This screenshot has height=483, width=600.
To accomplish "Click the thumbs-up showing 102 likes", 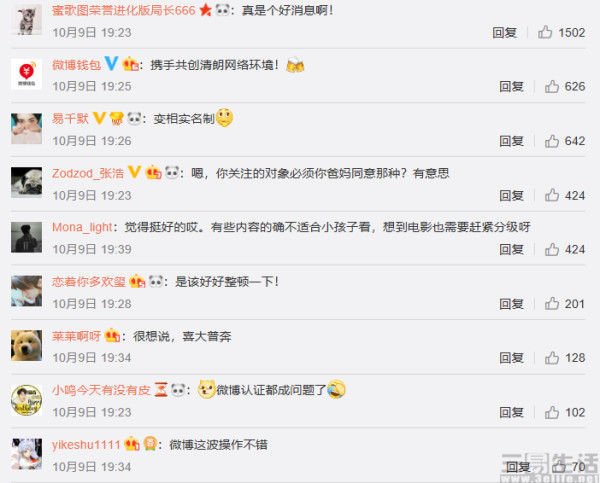I will tap(552, 413).
